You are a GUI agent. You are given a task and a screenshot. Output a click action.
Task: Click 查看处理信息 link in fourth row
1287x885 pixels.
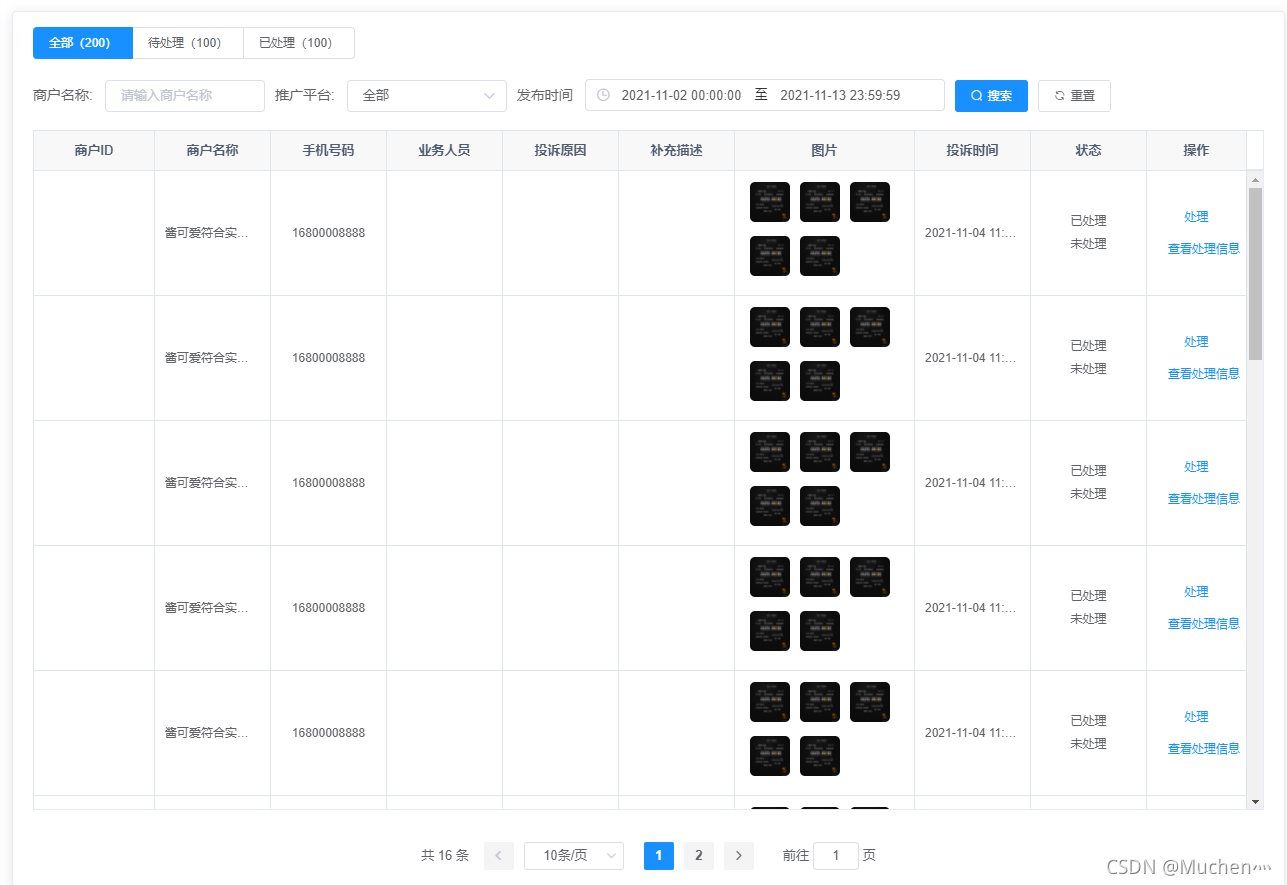click(1203, 624)
